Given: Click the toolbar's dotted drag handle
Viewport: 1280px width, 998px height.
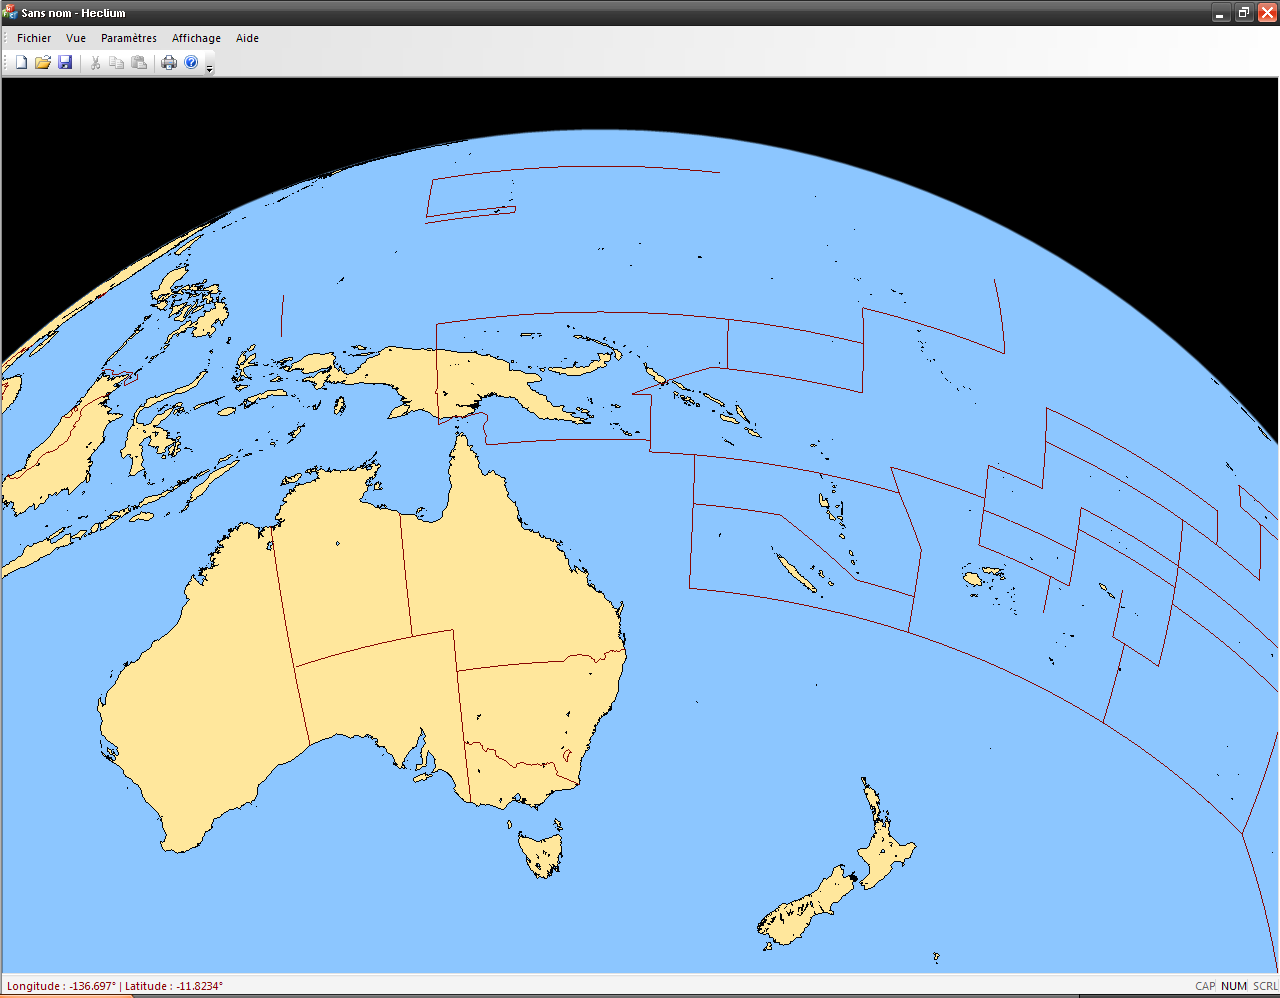Looking at the screenshot, I should [x=6, y=63].
